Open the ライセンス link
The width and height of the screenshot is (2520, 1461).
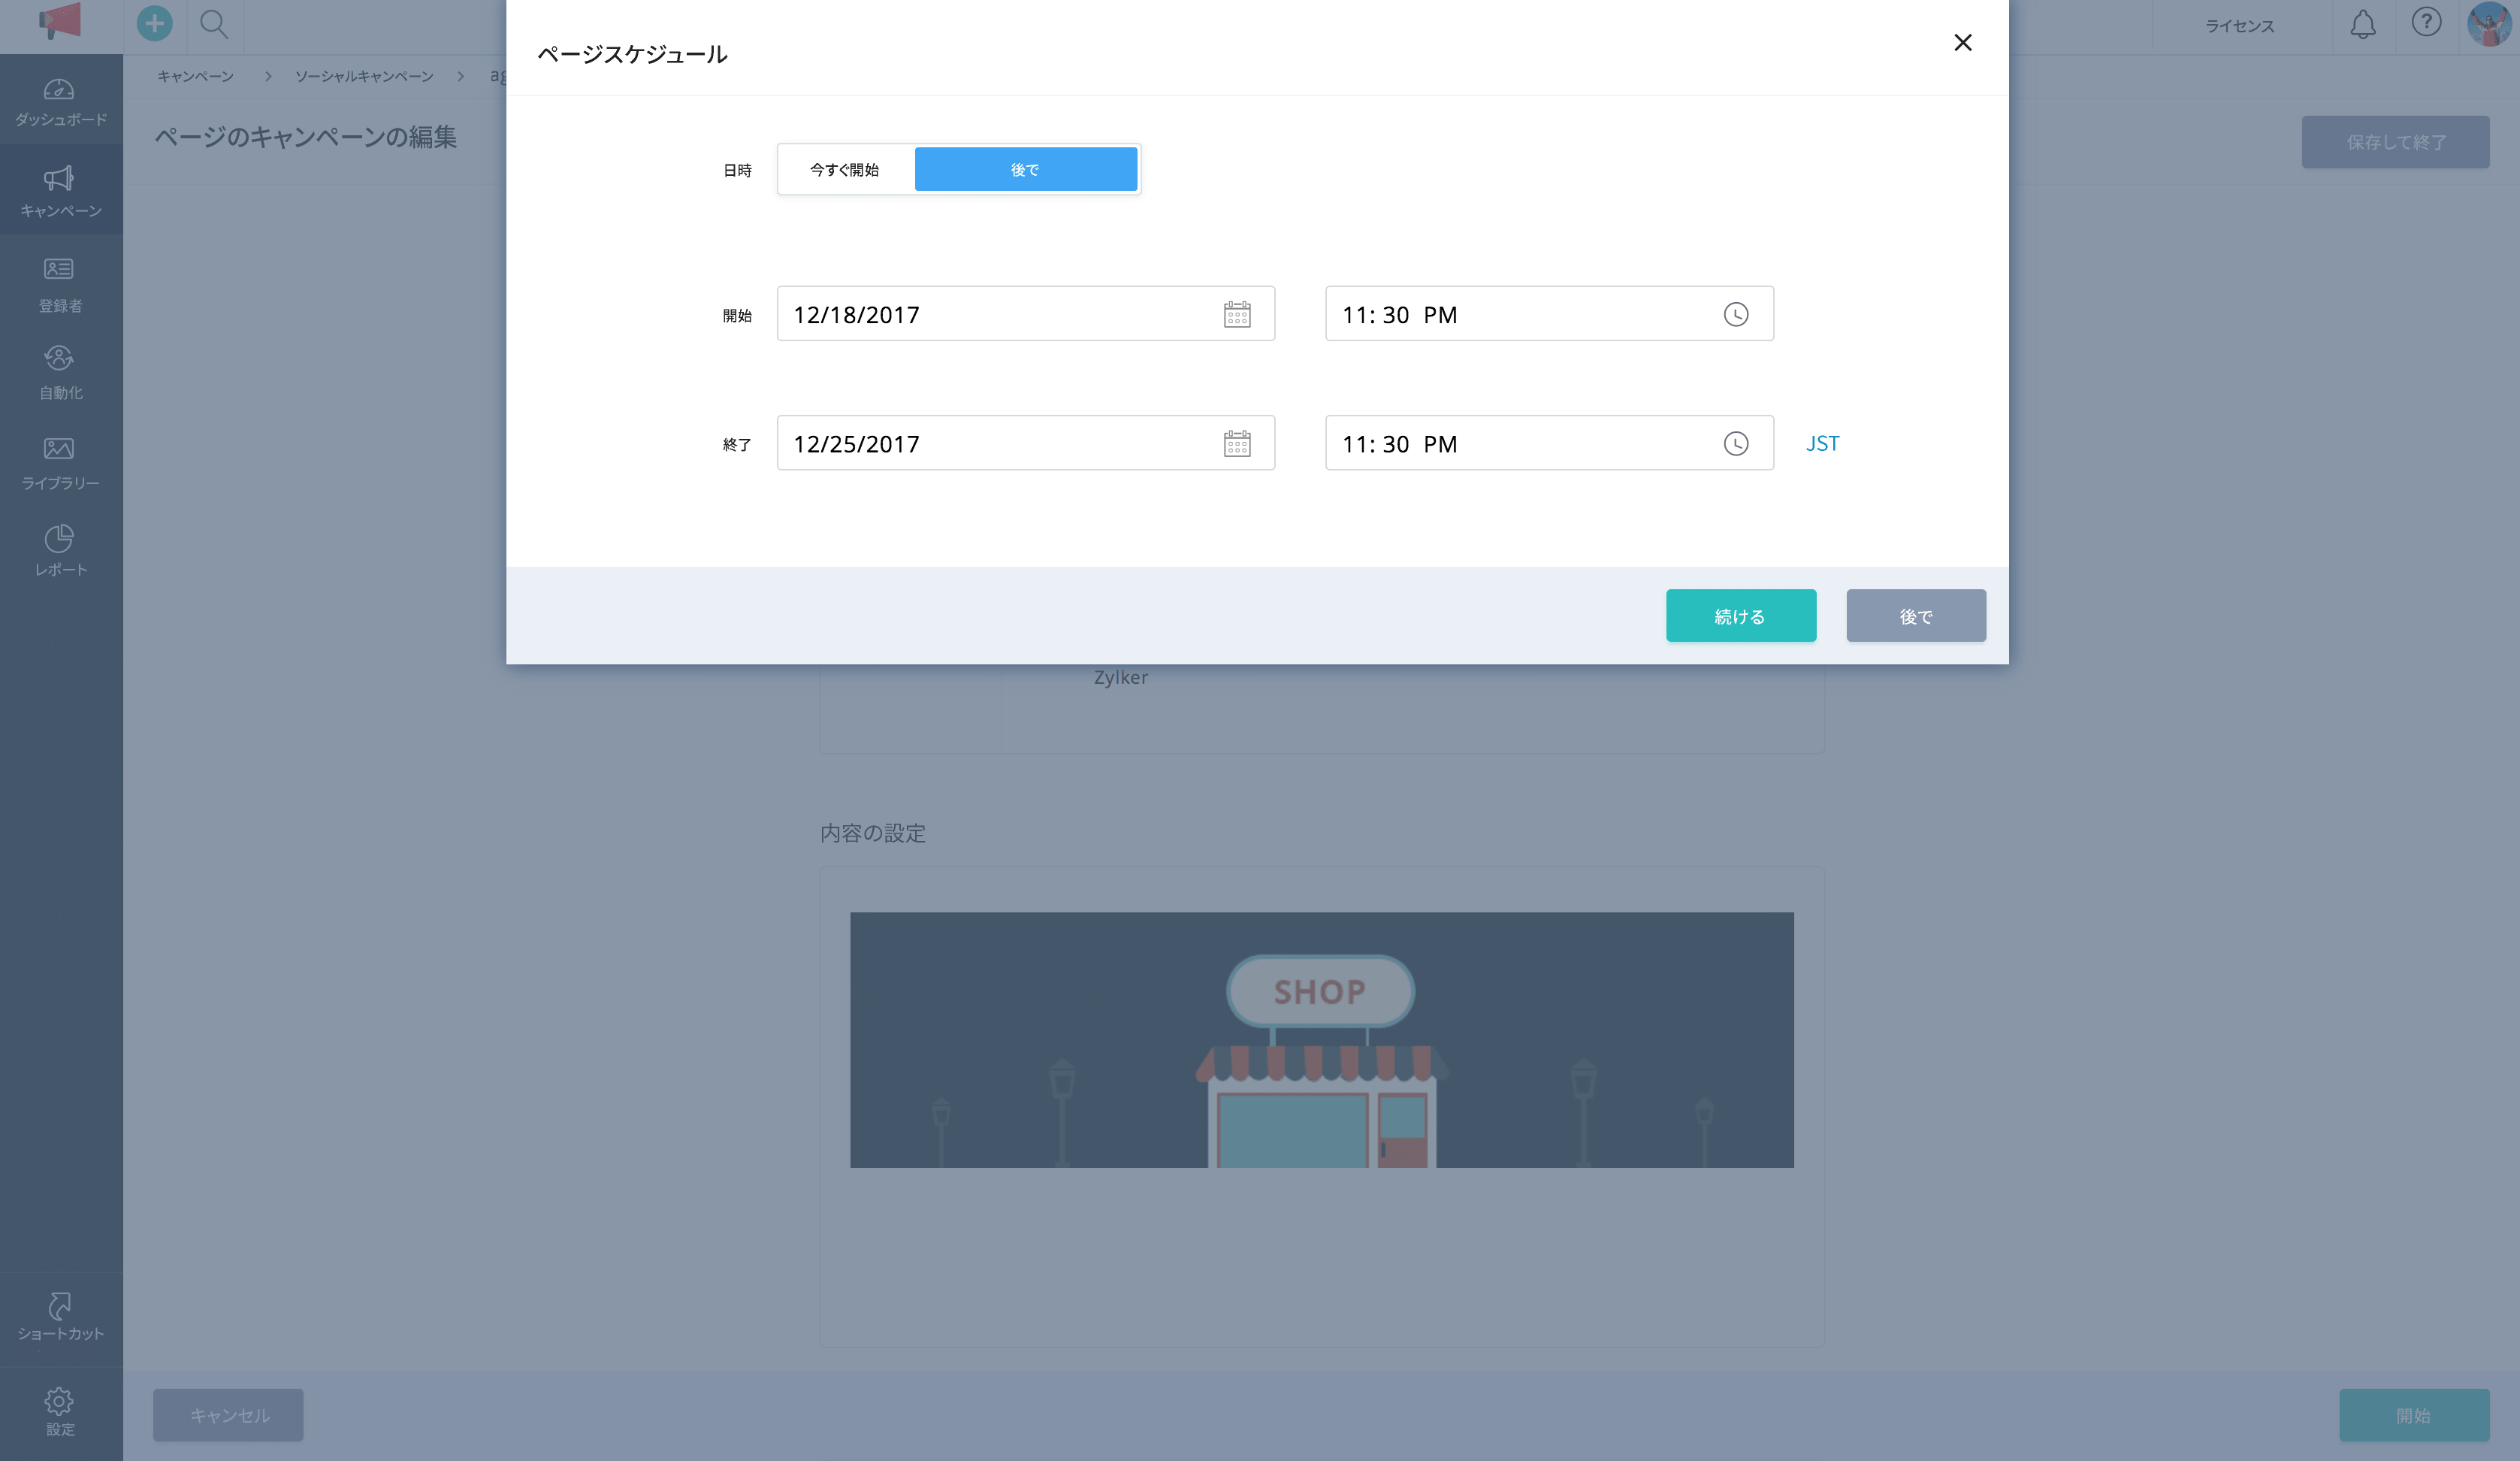click(2240, 26)
